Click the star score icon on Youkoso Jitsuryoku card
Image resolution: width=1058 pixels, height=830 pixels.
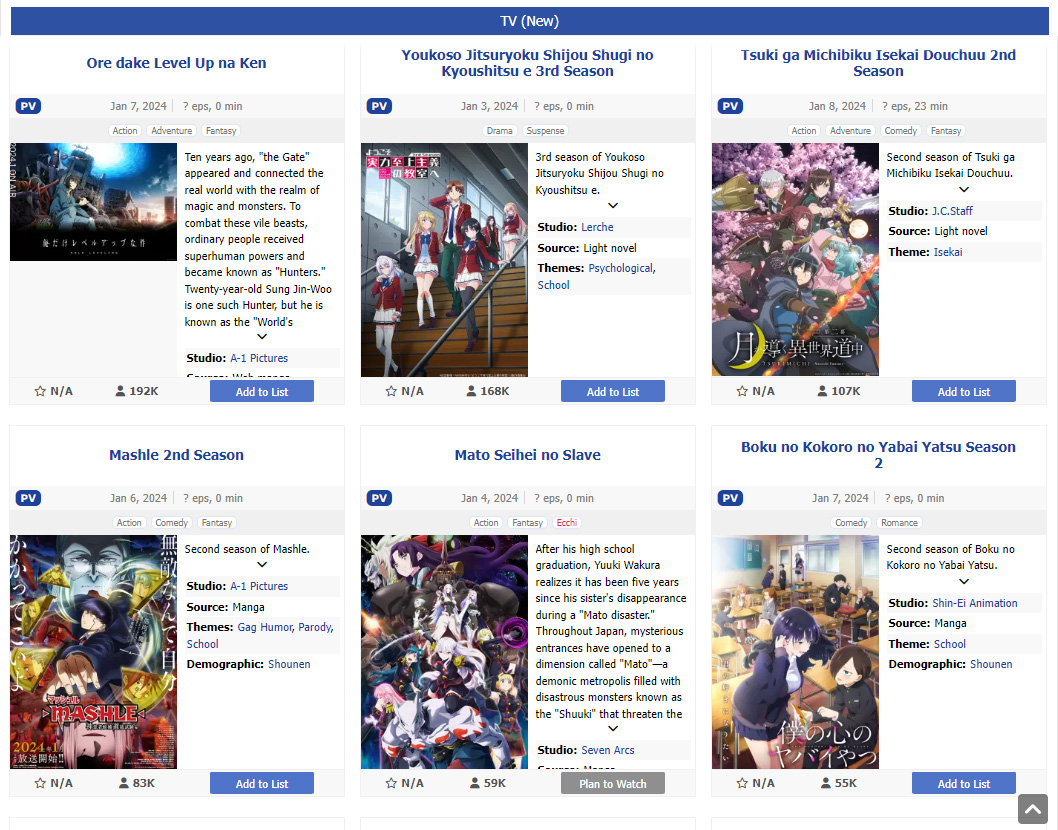(391, 391)
